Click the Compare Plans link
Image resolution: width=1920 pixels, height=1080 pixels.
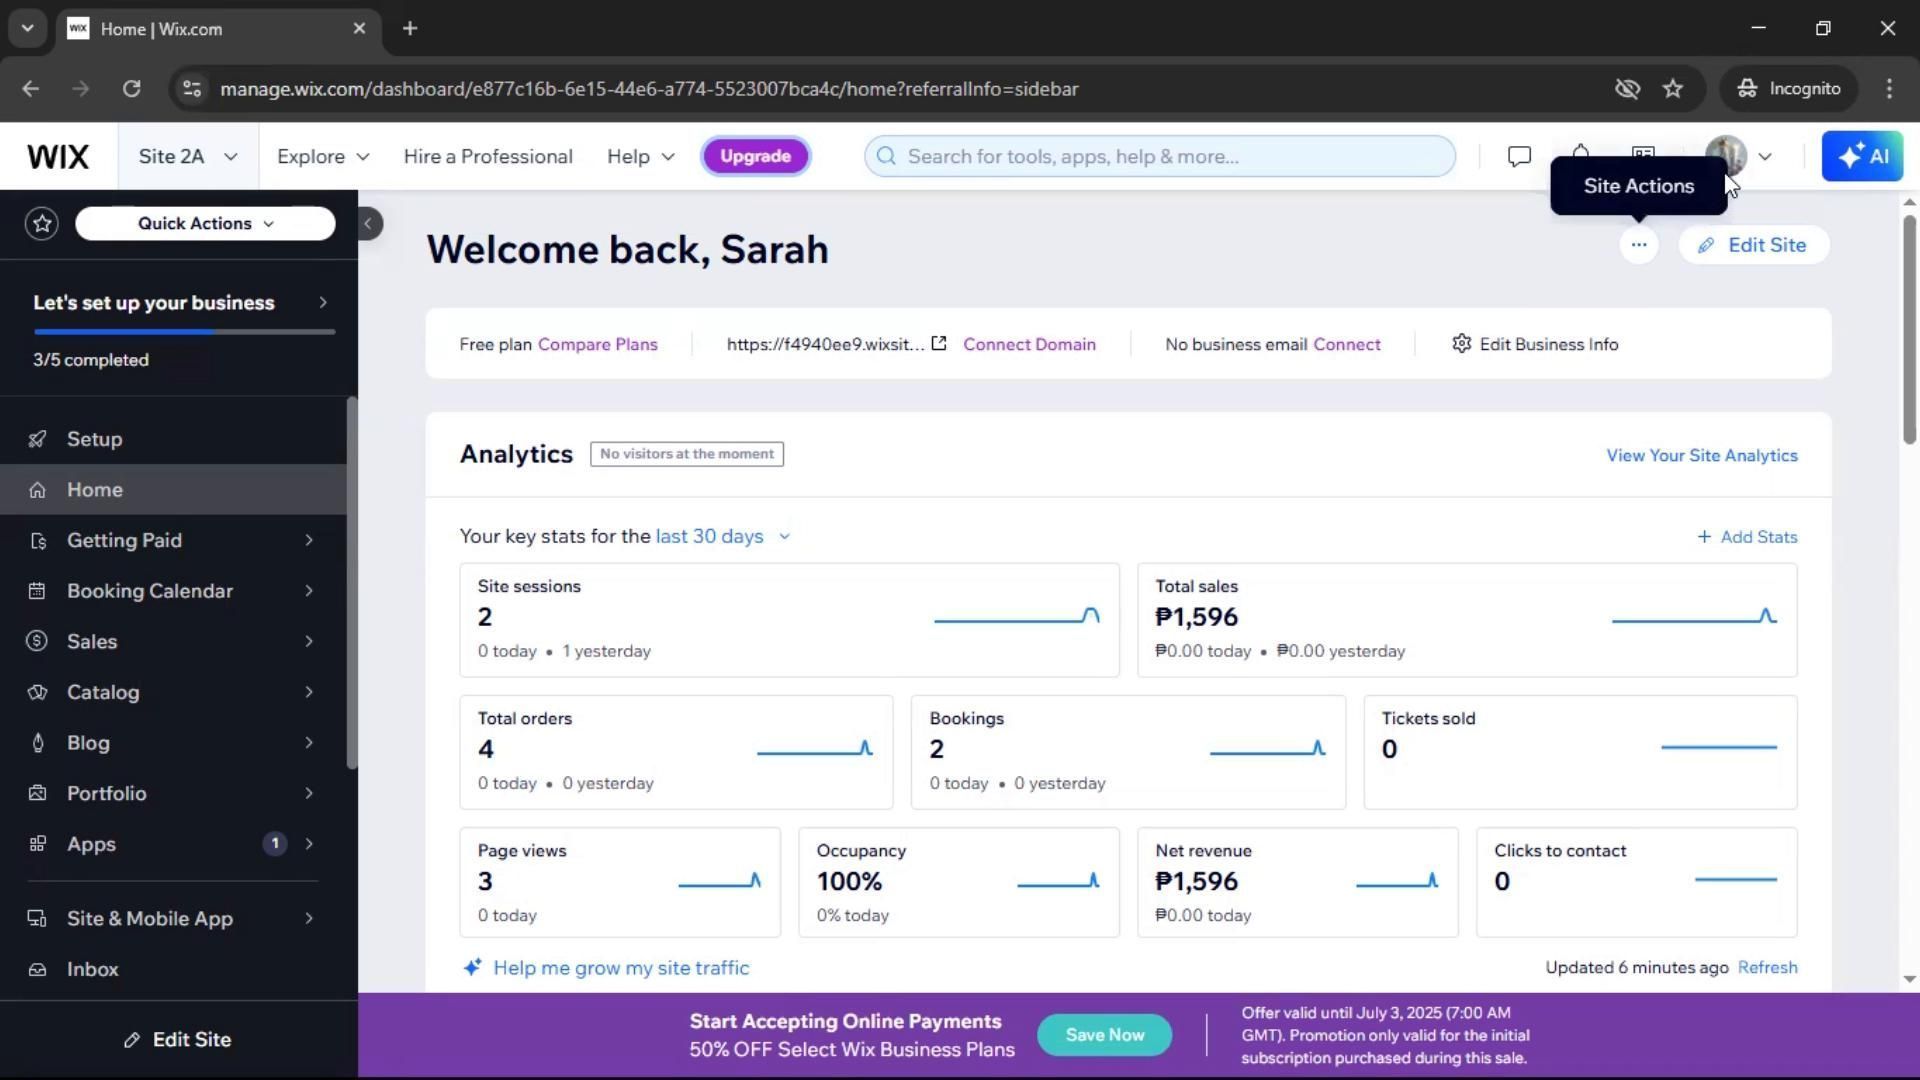point(597,344)
